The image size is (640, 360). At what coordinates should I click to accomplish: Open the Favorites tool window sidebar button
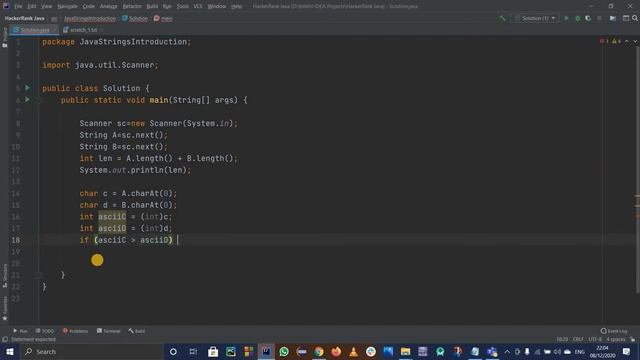(x=5, y=309)
